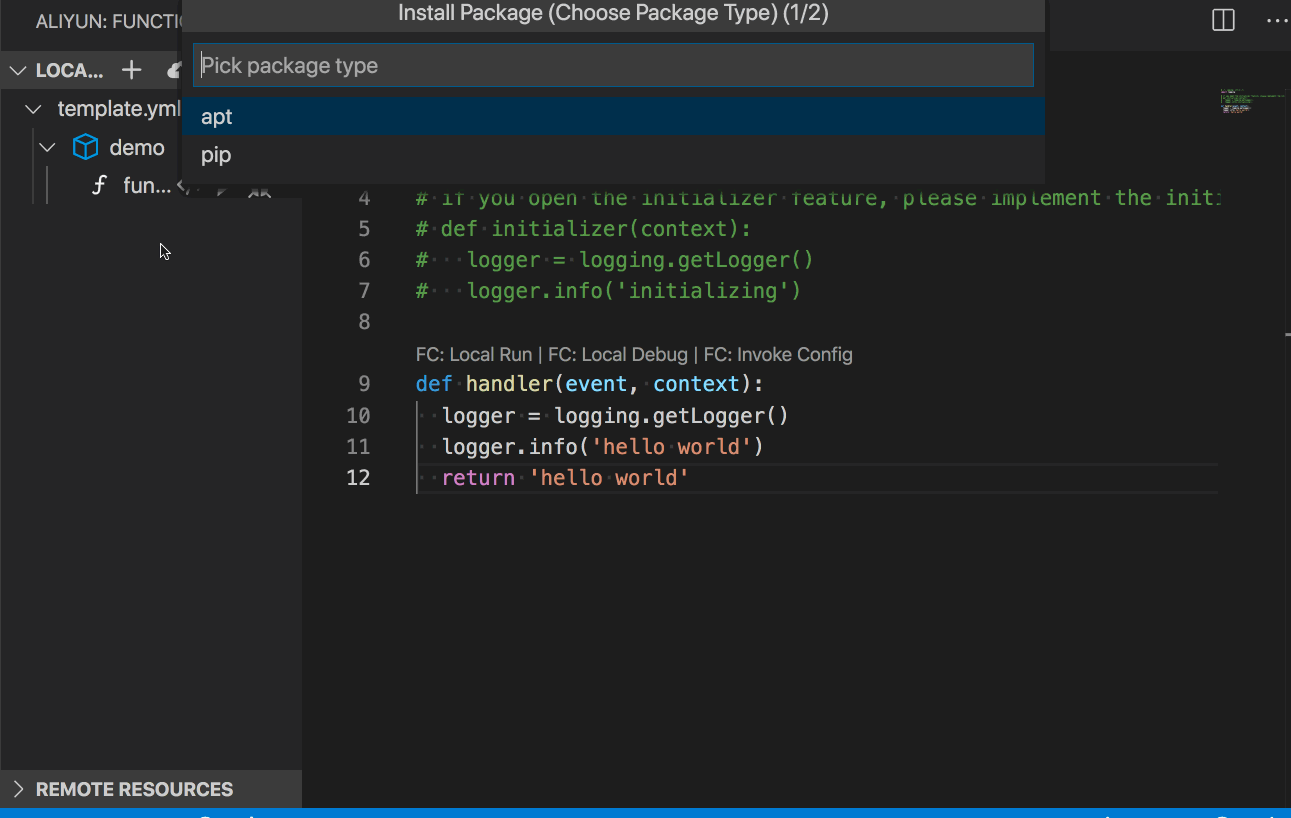1291x818 pixels.
Task: Open the editor More Actions ellipsis
Action: [x=1277, y=20]
